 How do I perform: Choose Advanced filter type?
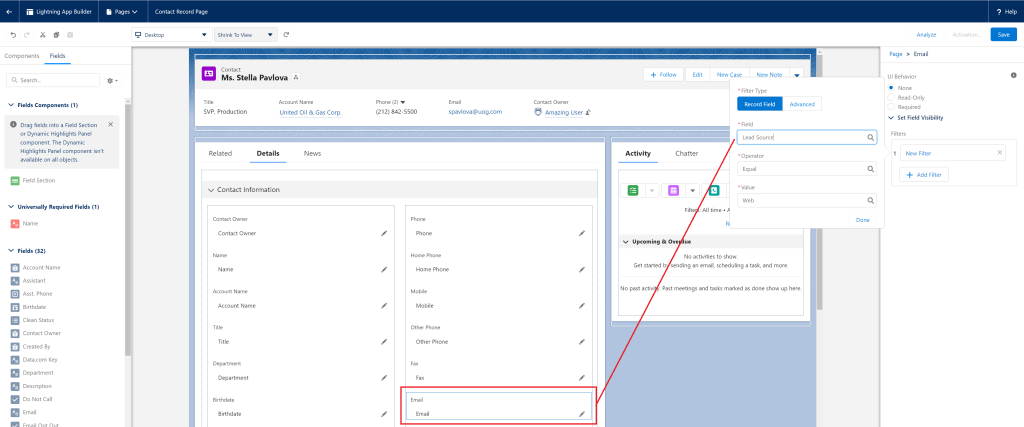(x=802, y=104)
